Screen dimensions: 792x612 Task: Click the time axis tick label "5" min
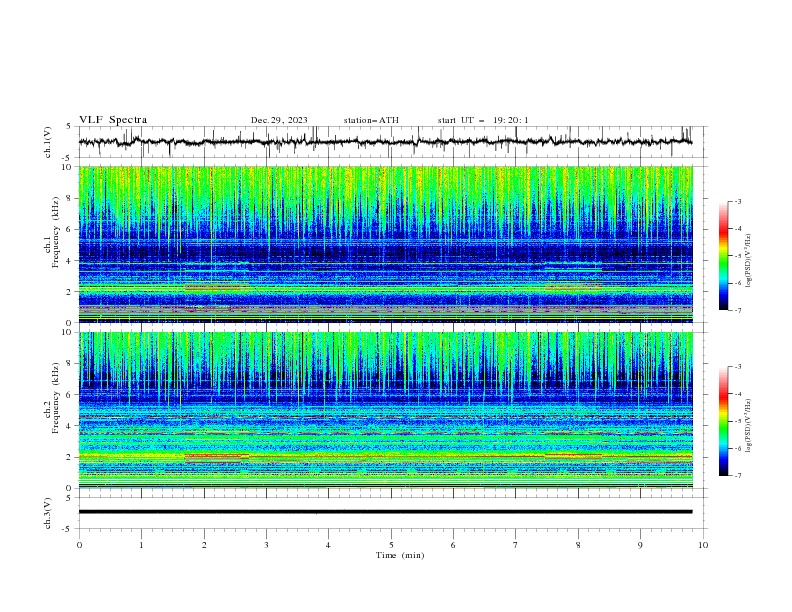[x=391, y=545]
